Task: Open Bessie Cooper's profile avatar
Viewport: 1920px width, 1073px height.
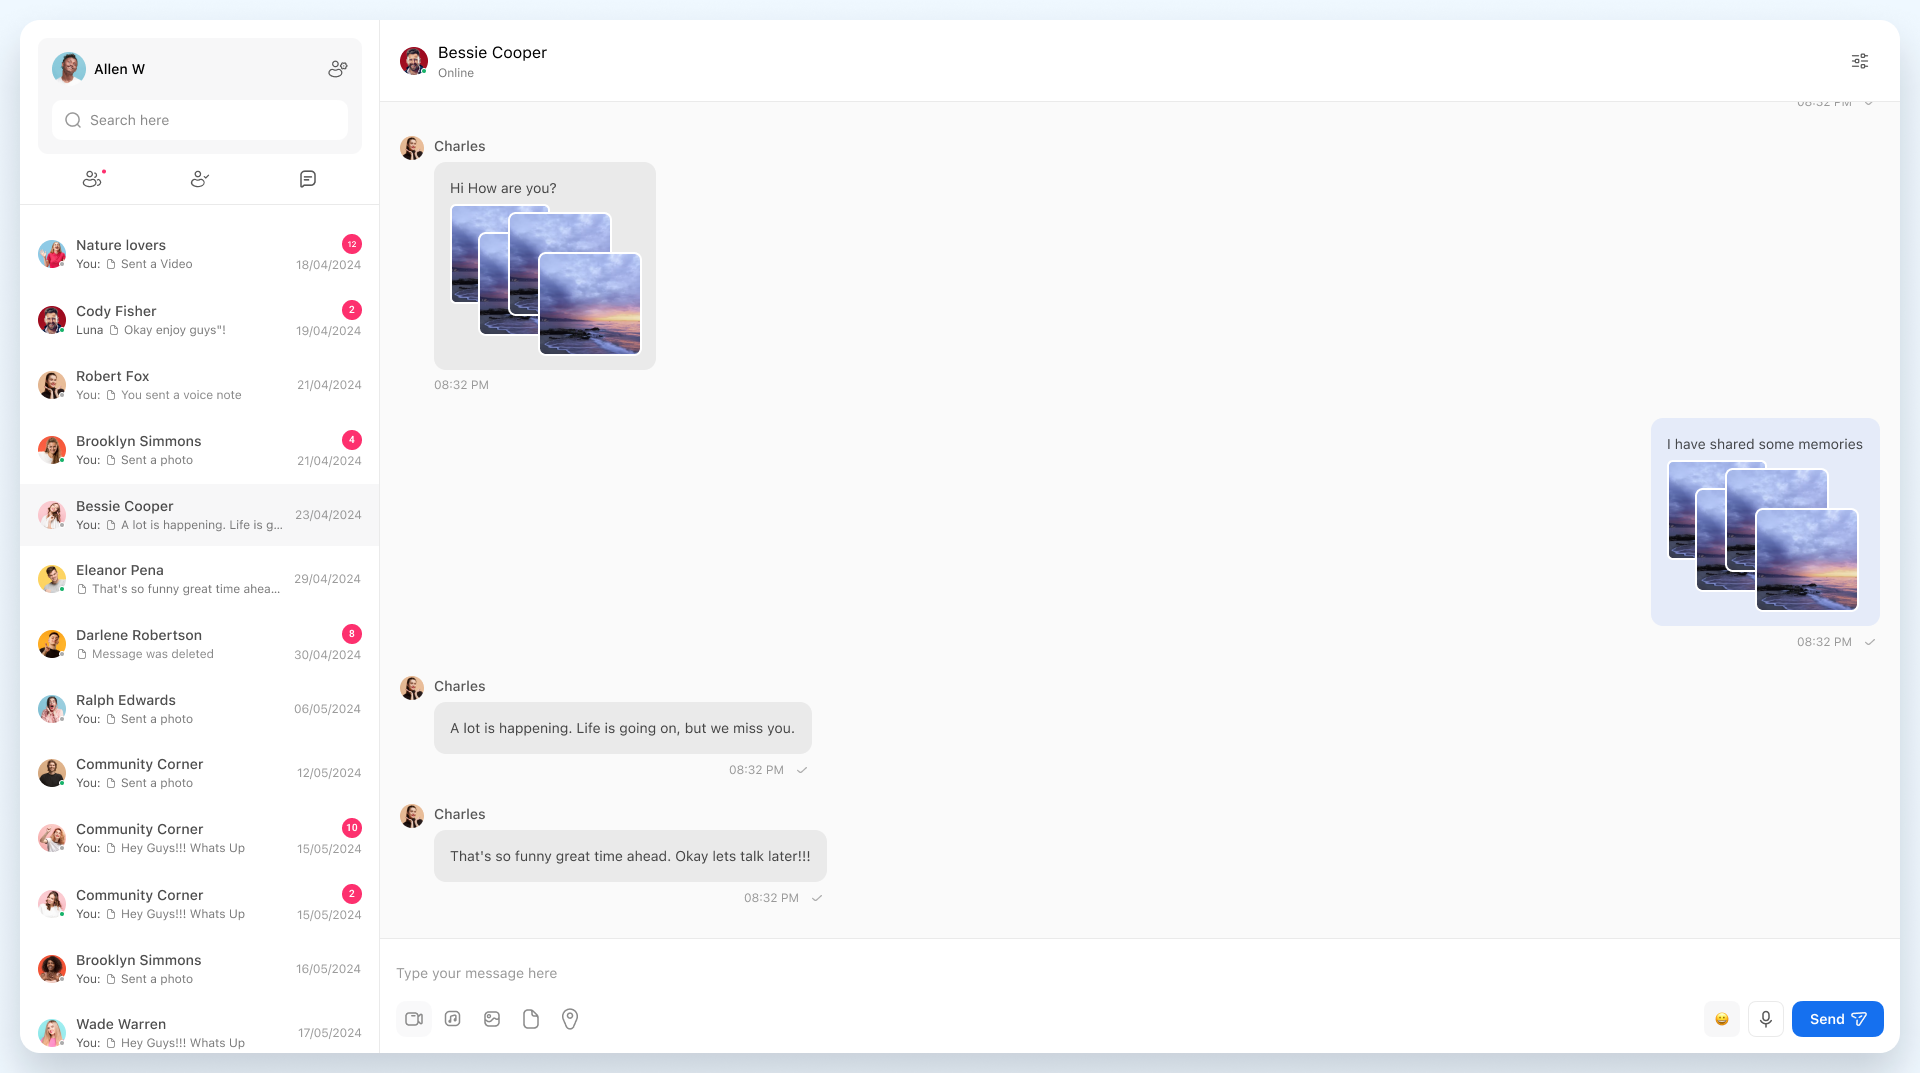Action: tap(413, 60)
